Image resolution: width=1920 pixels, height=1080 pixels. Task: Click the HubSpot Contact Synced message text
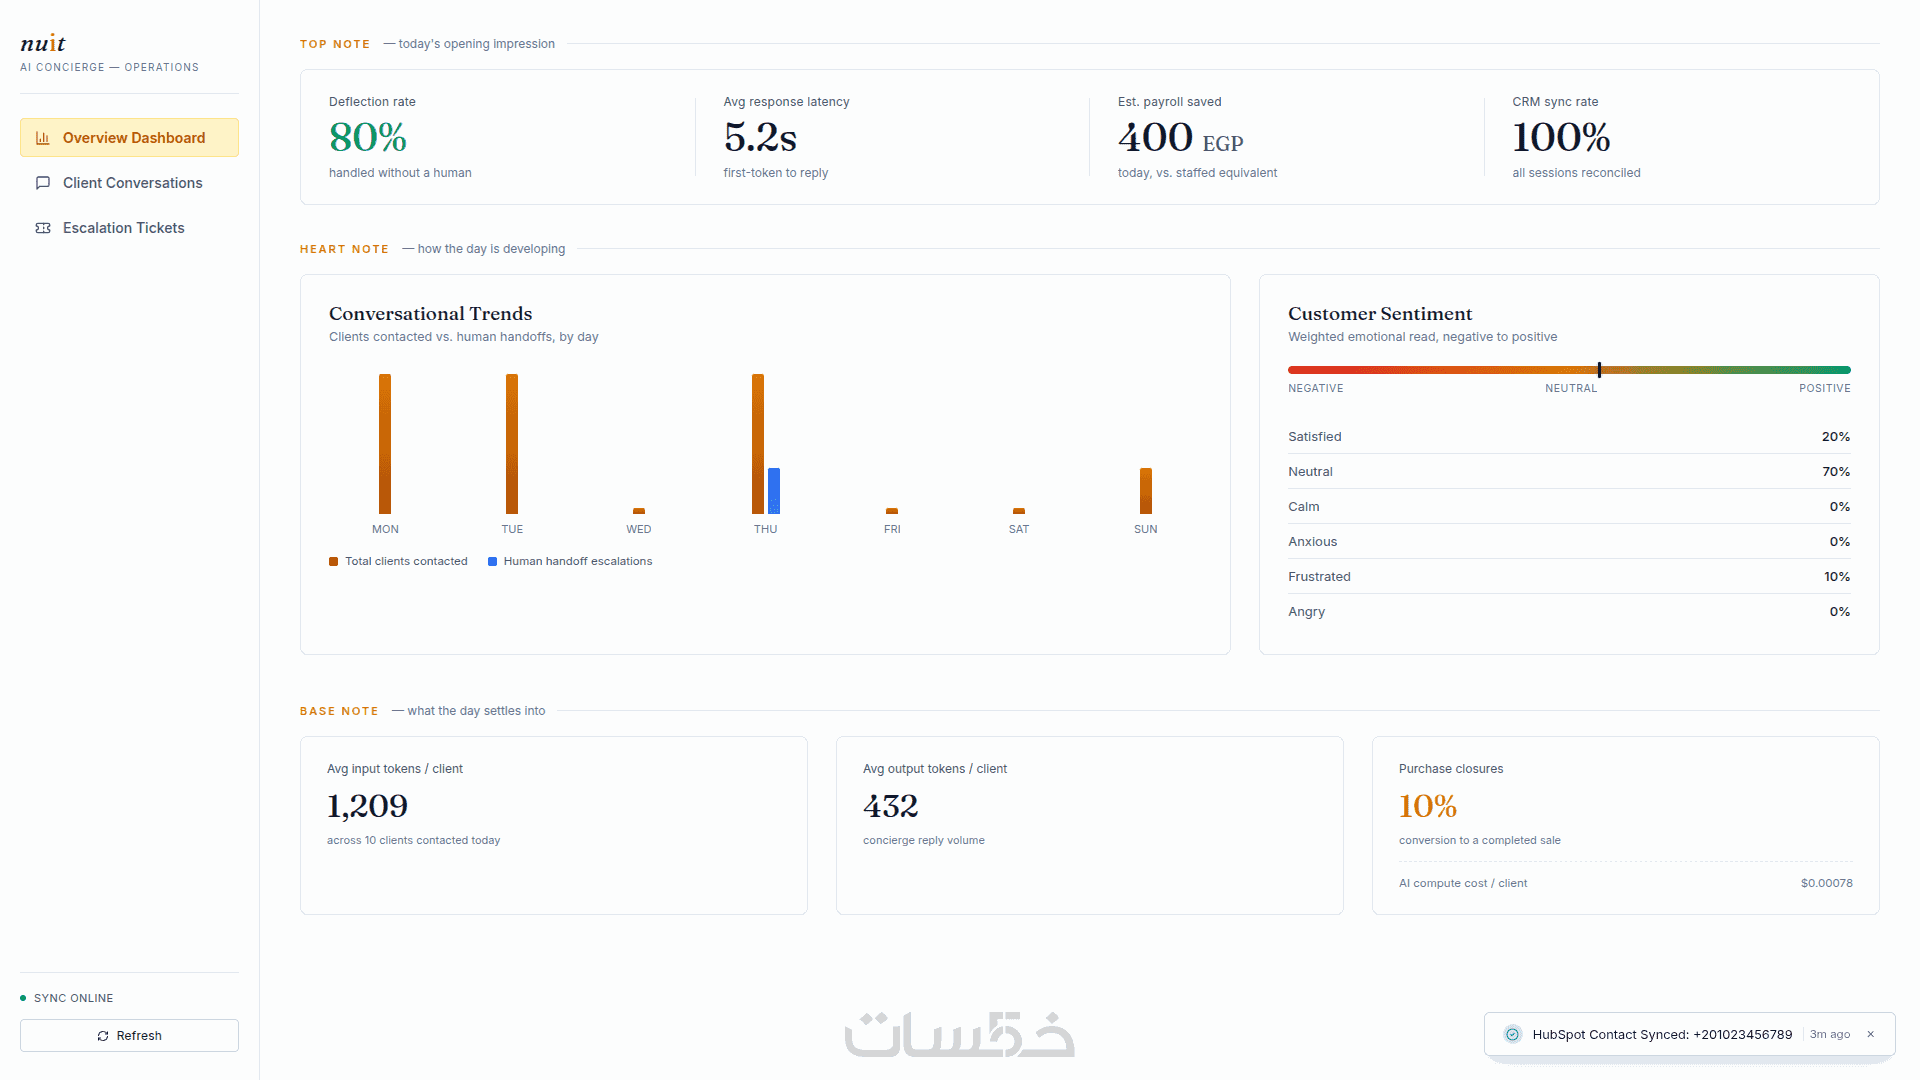coord(1662,1035)
